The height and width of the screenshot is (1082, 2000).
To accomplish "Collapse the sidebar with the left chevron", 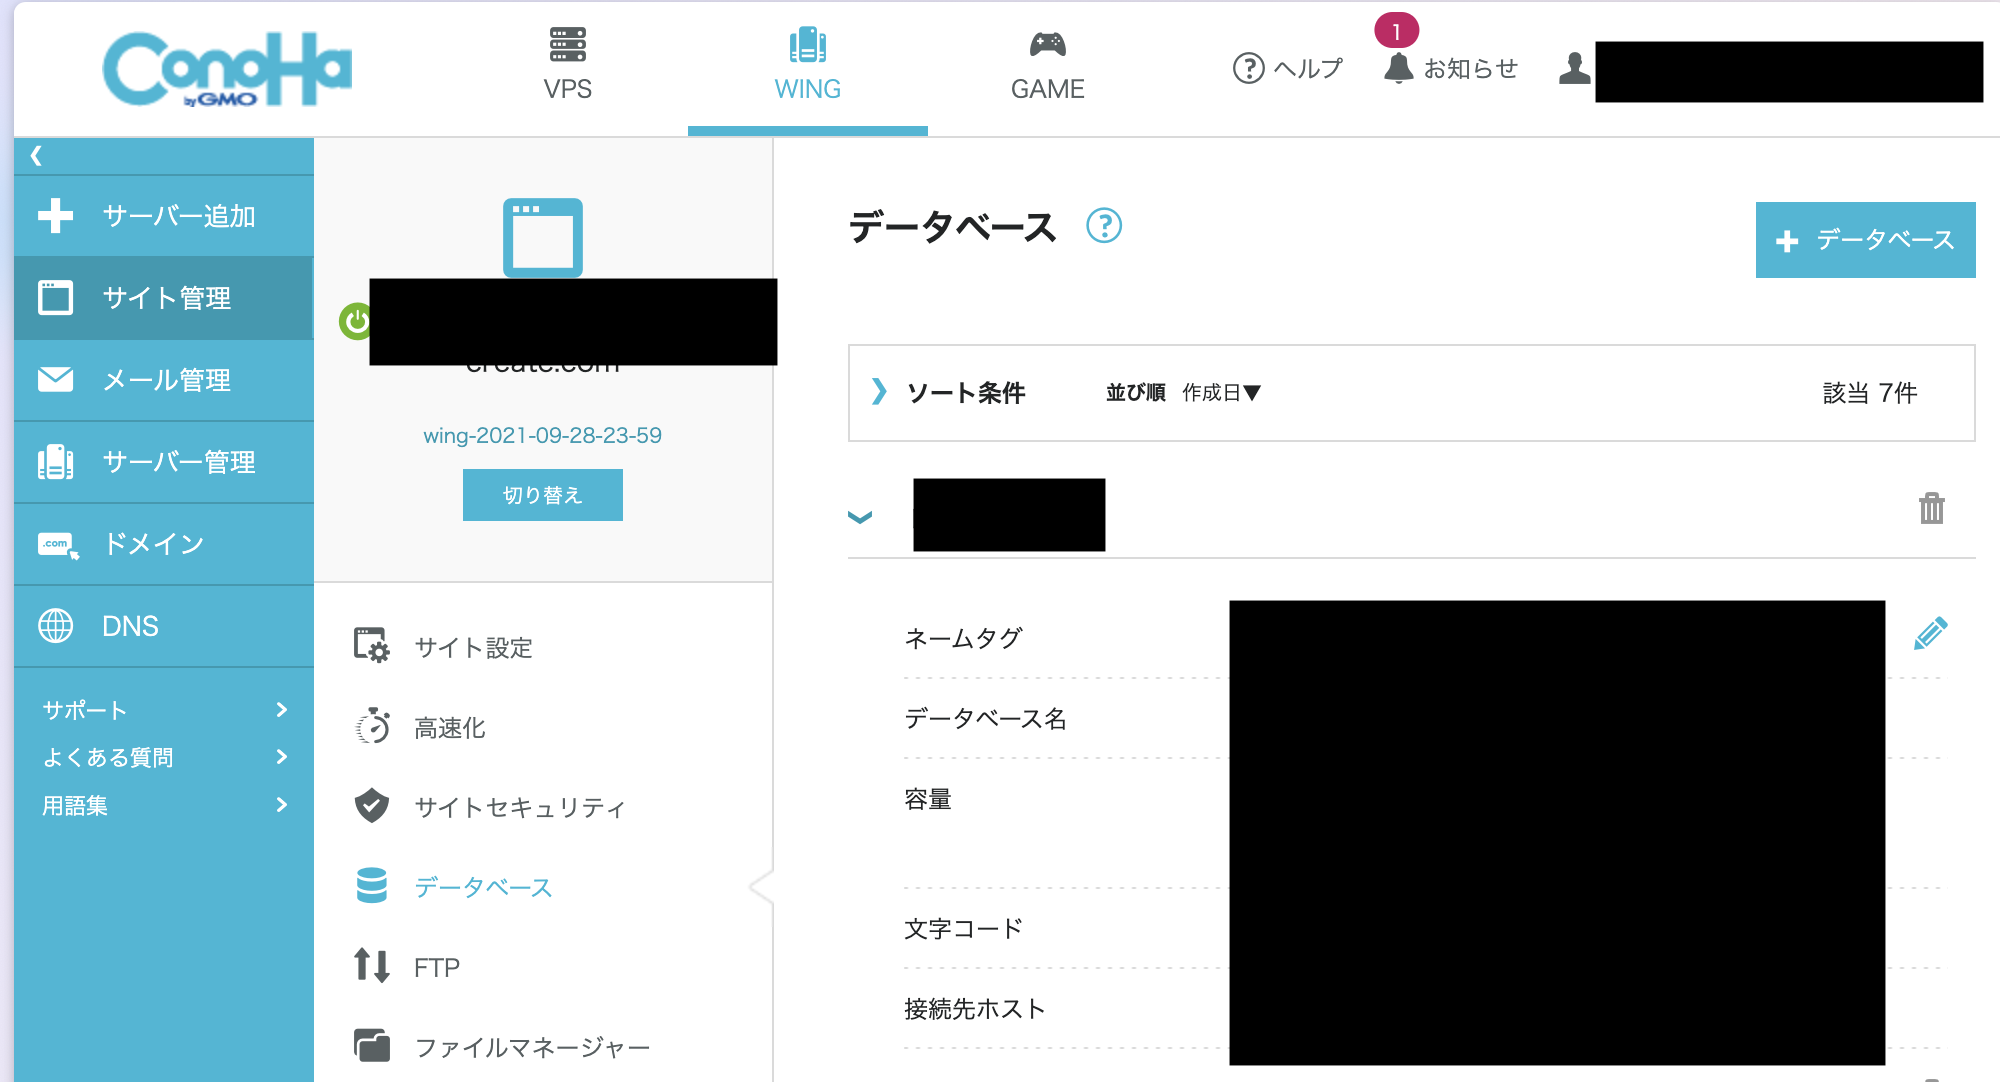I will [37, 155].
